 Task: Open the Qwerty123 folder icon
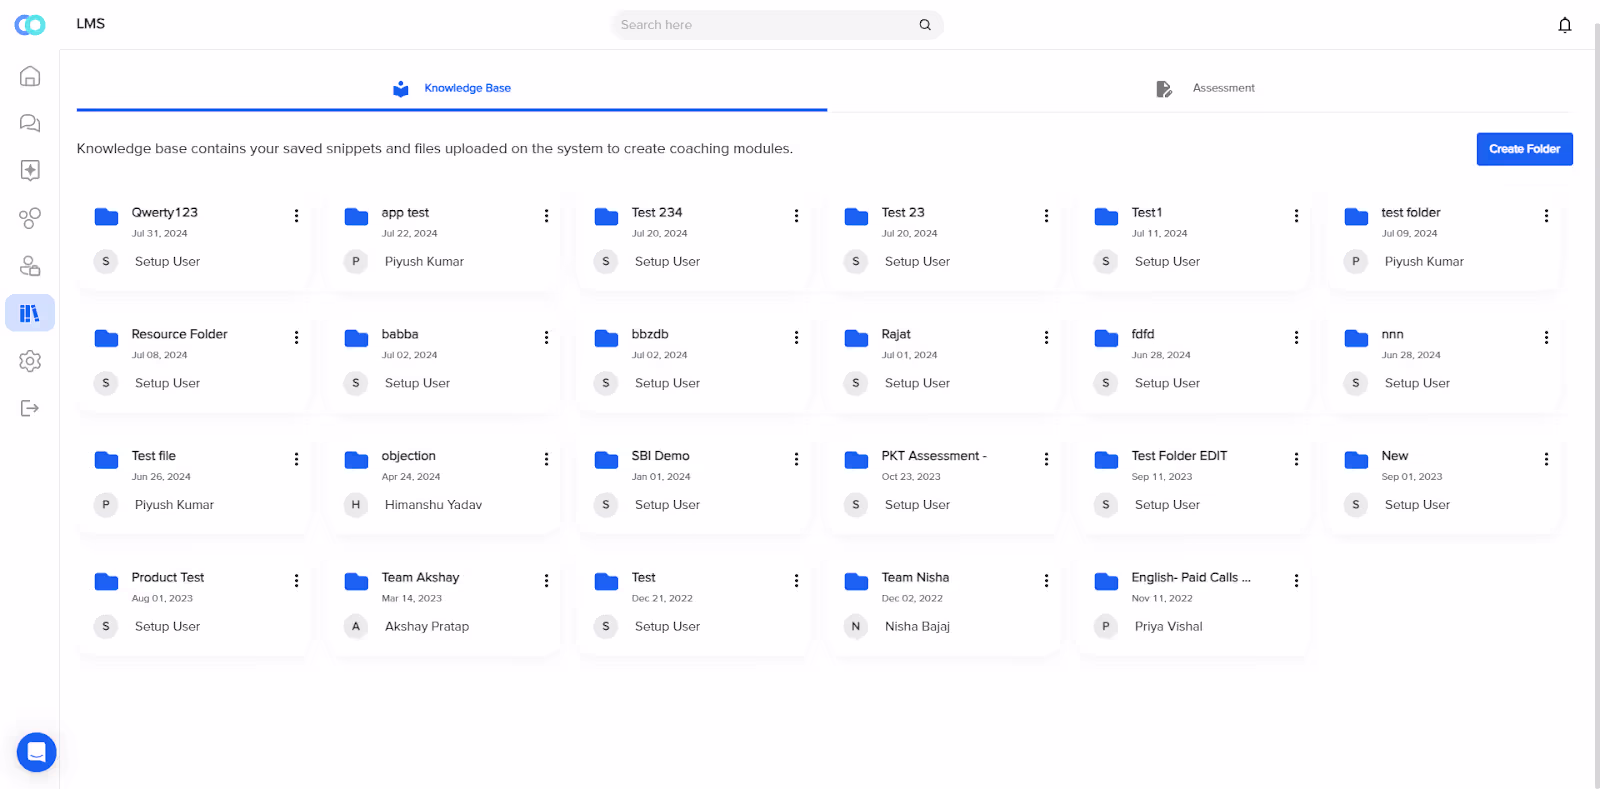pyautogui.click(x=106, y=216)
